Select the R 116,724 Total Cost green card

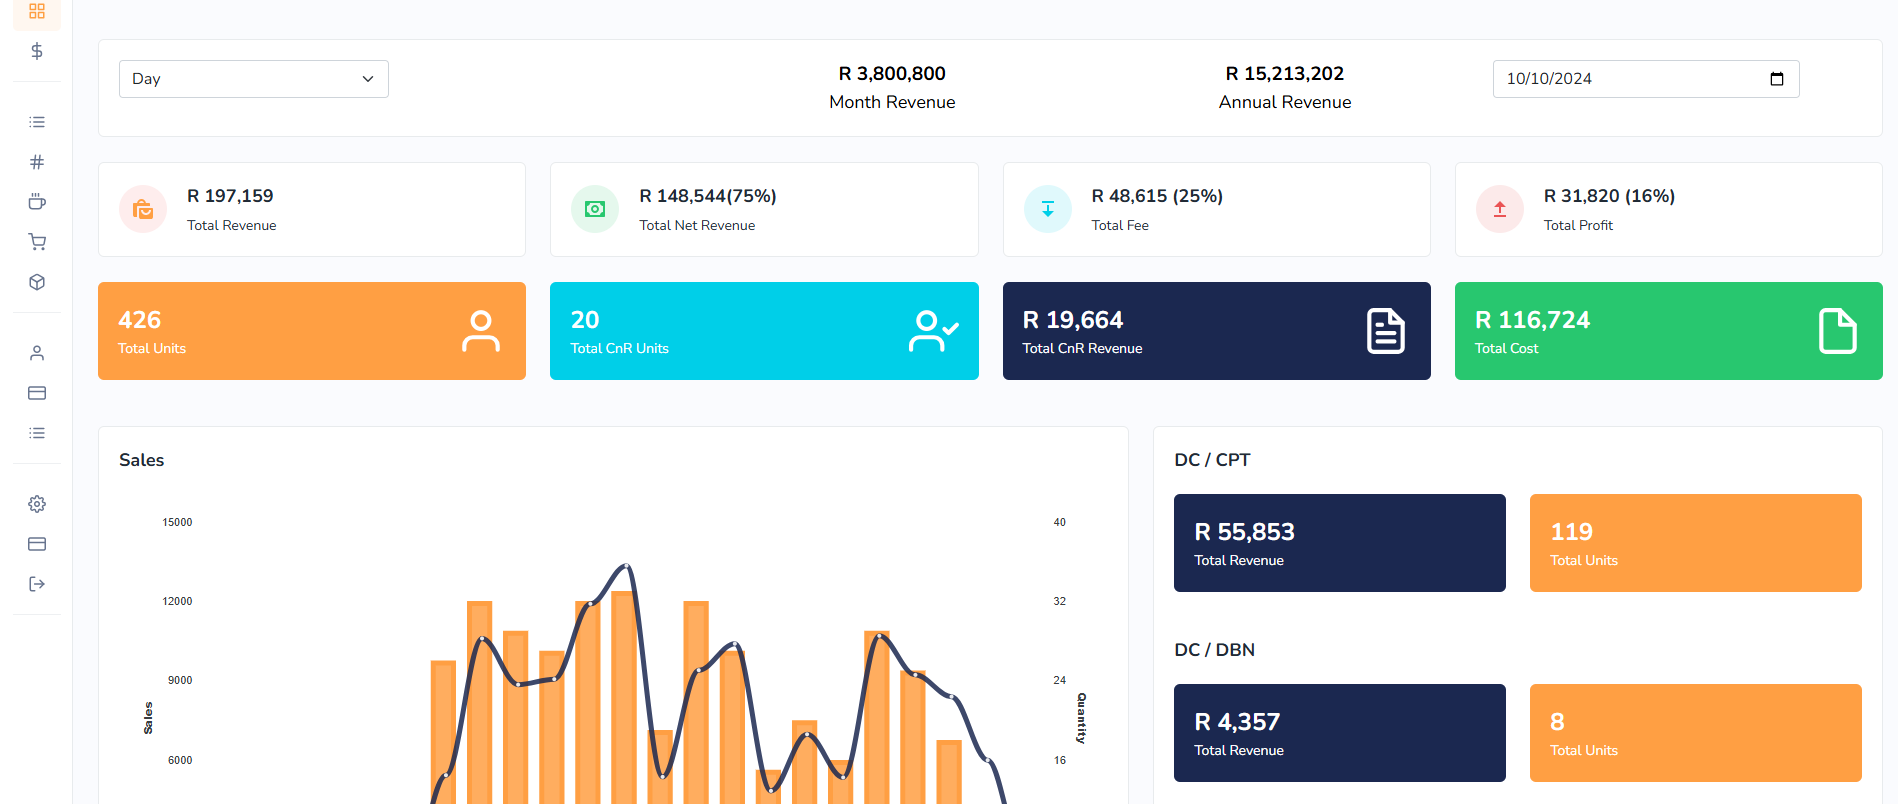click(1669, 331)
